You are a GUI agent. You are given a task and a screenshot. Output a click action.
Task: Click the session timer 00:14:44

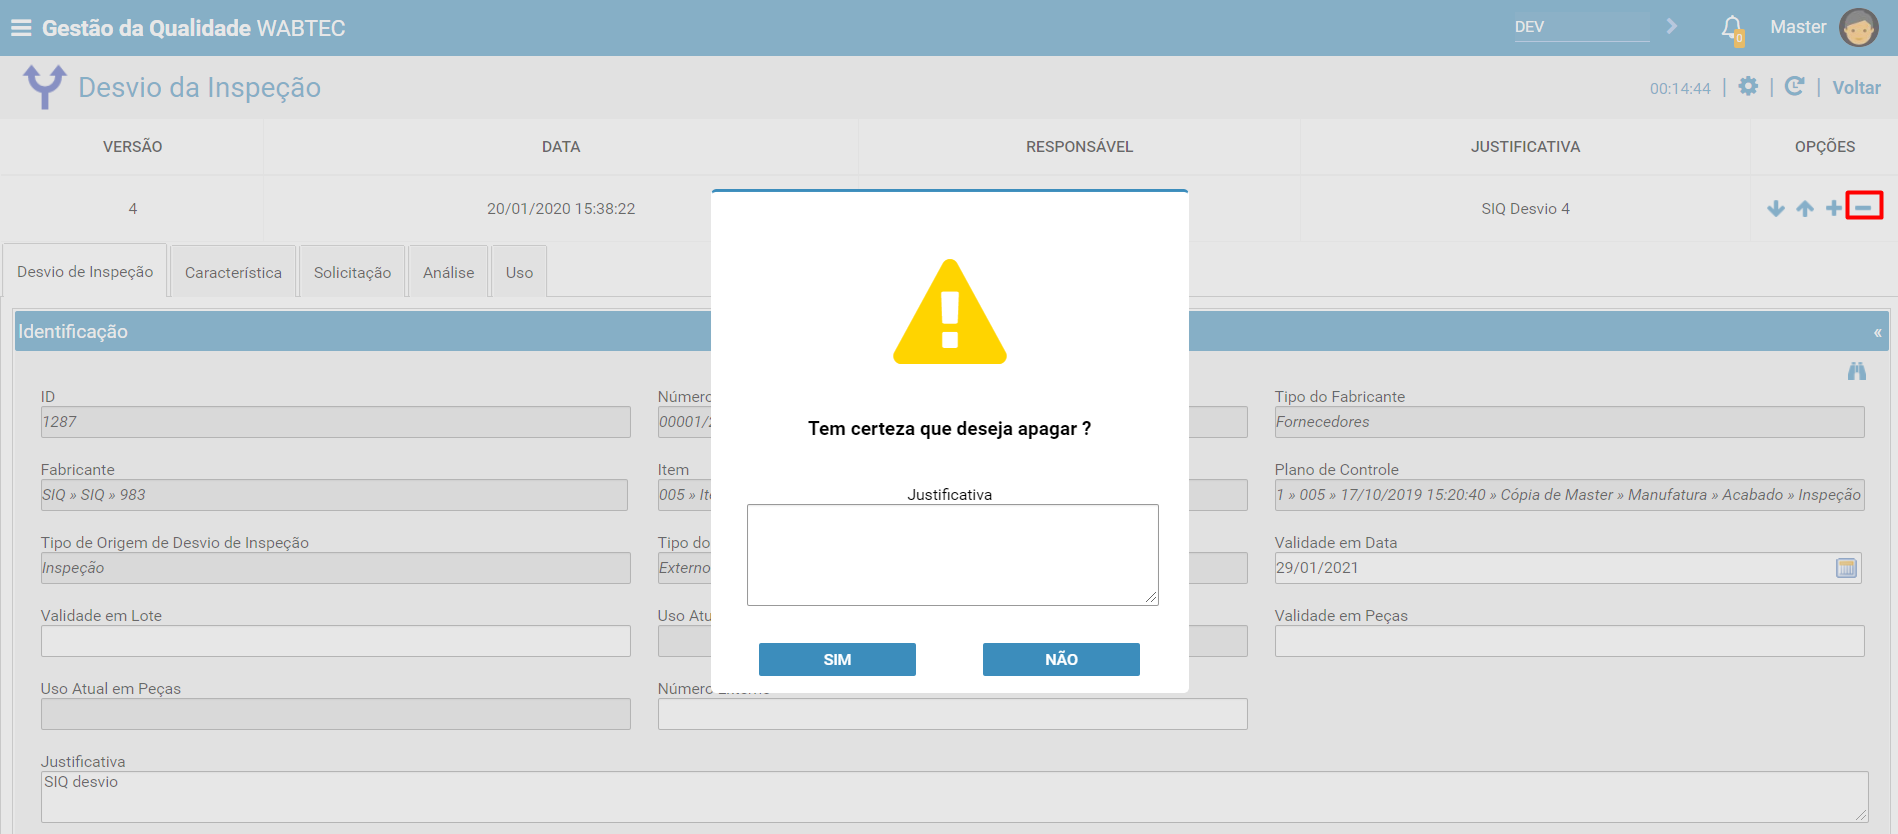1680,89
